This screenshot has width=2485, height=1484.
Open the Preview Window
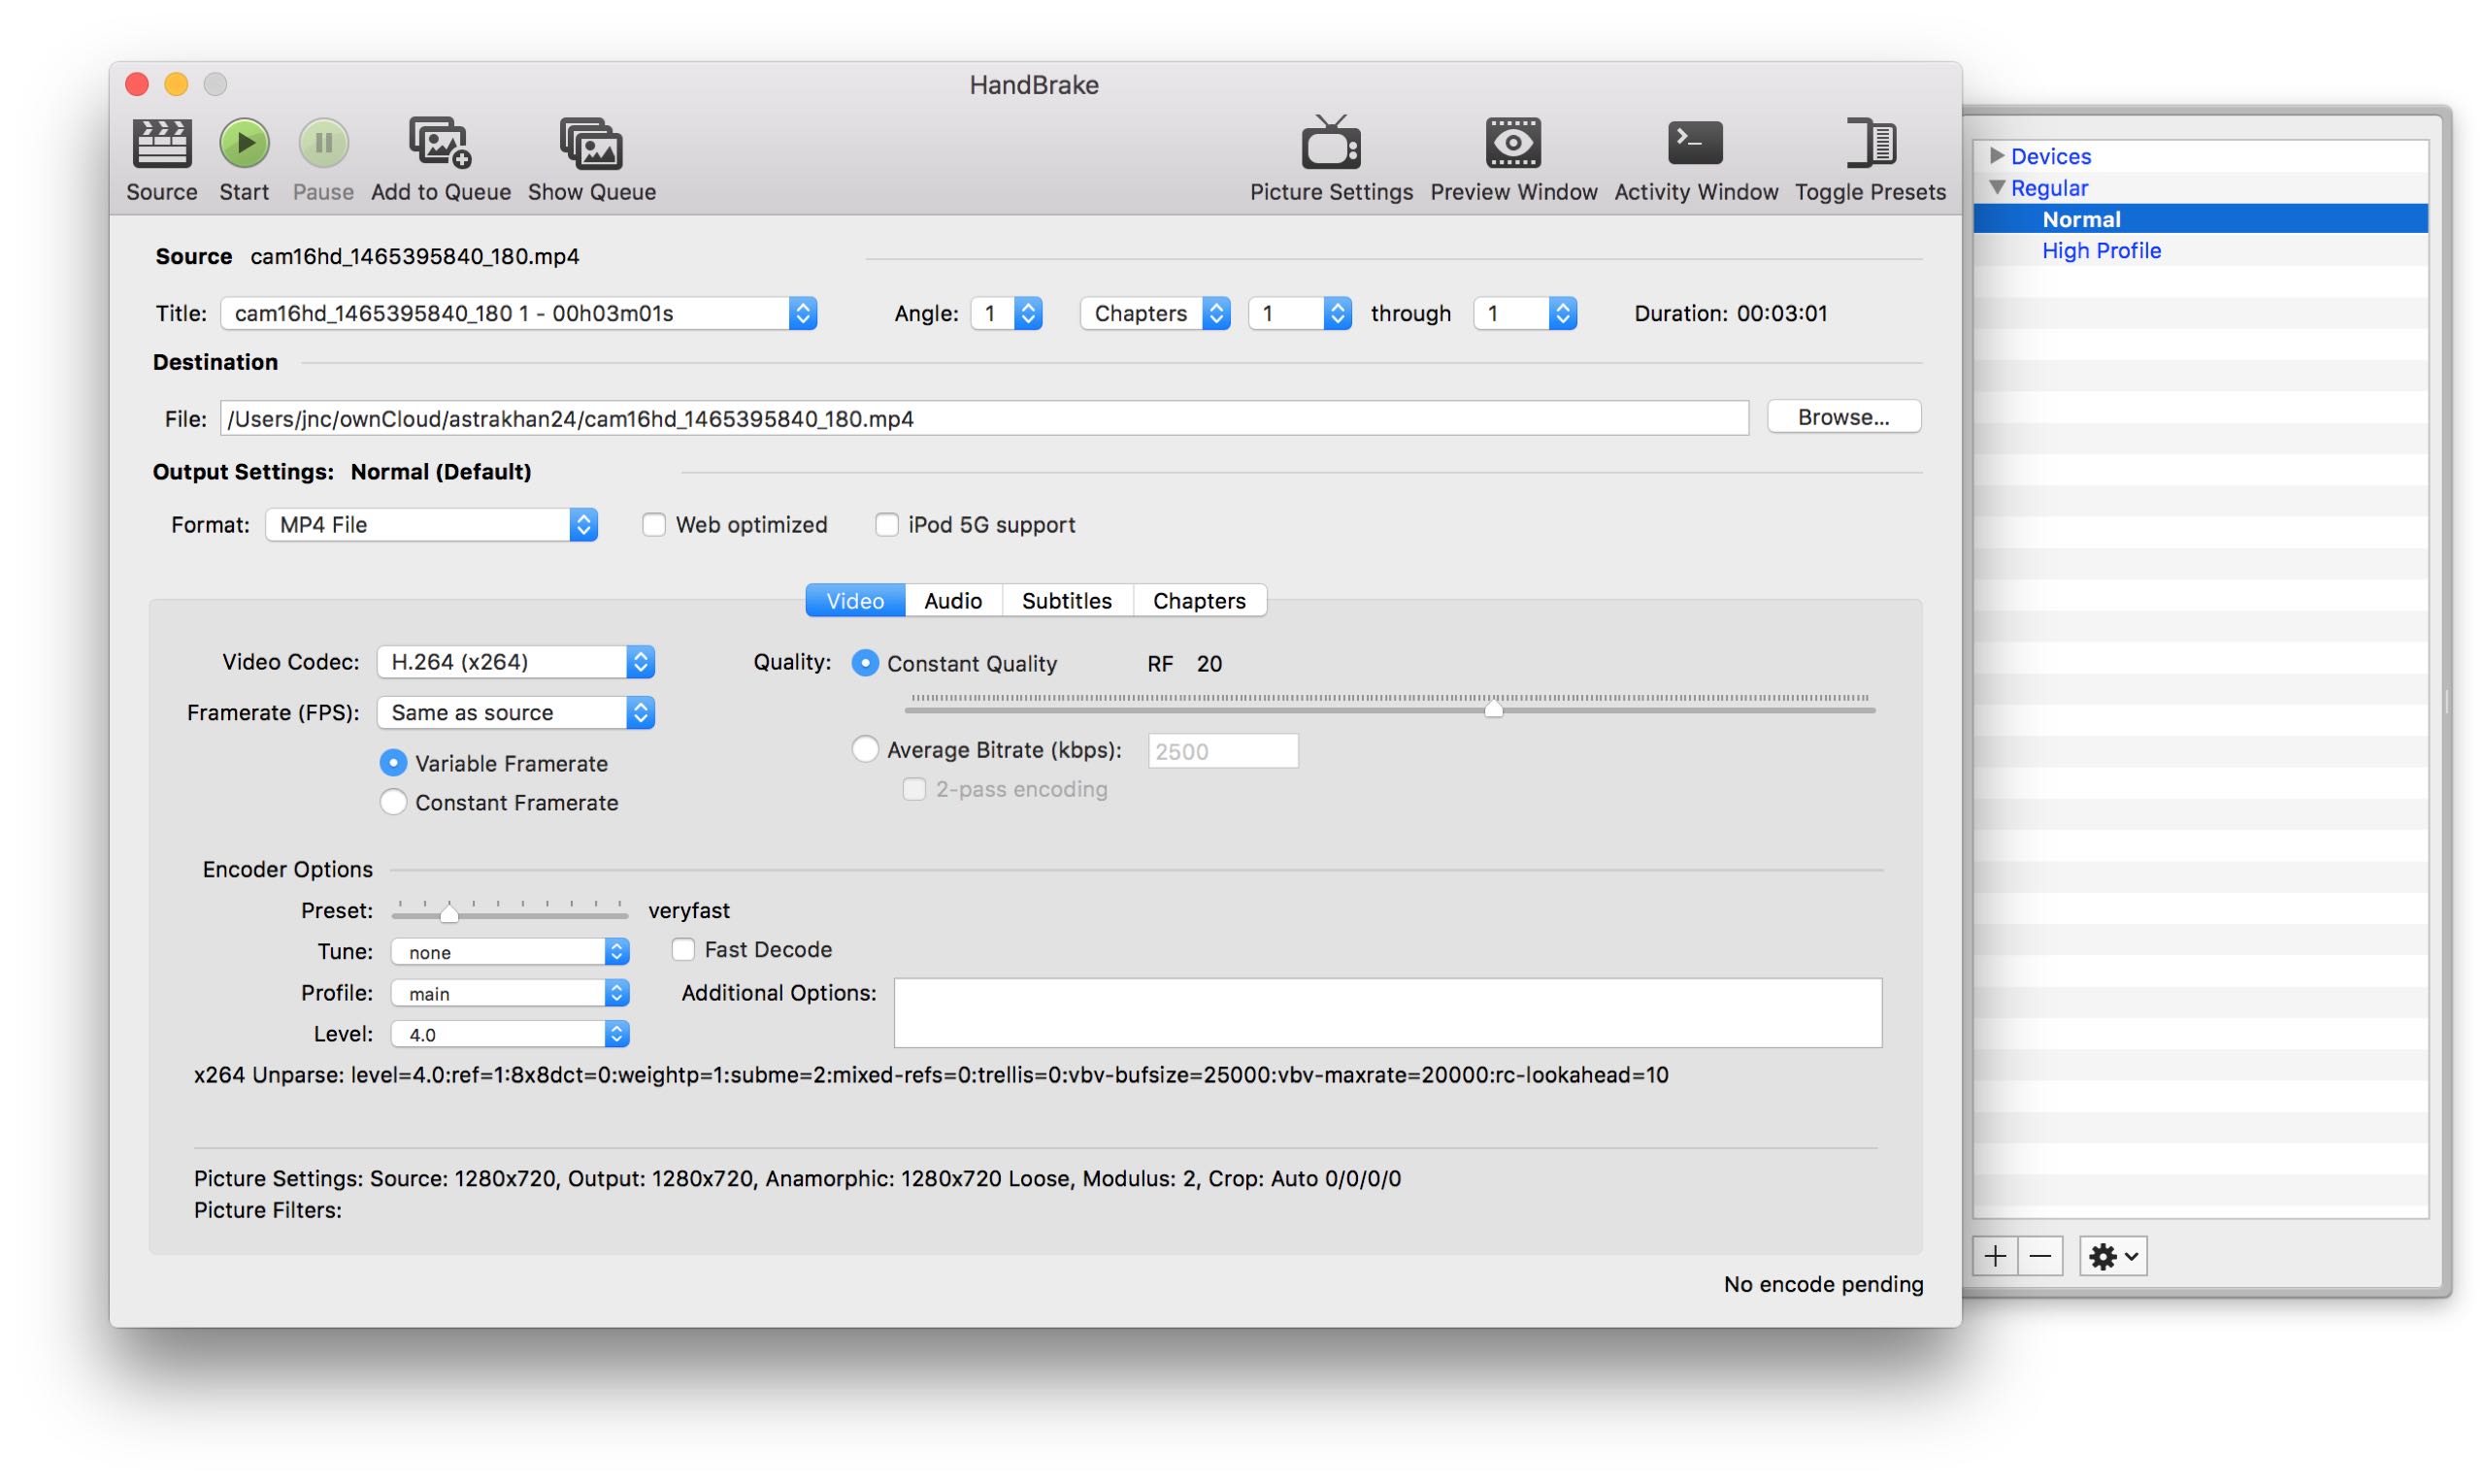coord(1513,144)
